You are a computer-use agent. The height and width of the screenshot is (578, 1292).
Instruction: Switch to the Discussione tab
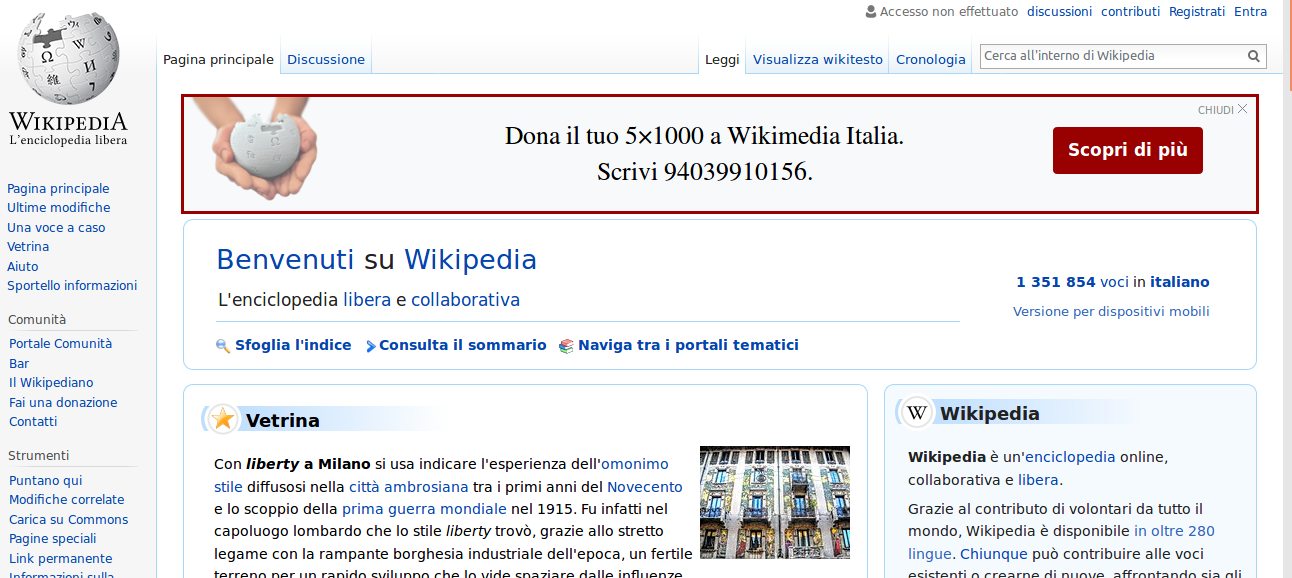(x=326, y=59)
